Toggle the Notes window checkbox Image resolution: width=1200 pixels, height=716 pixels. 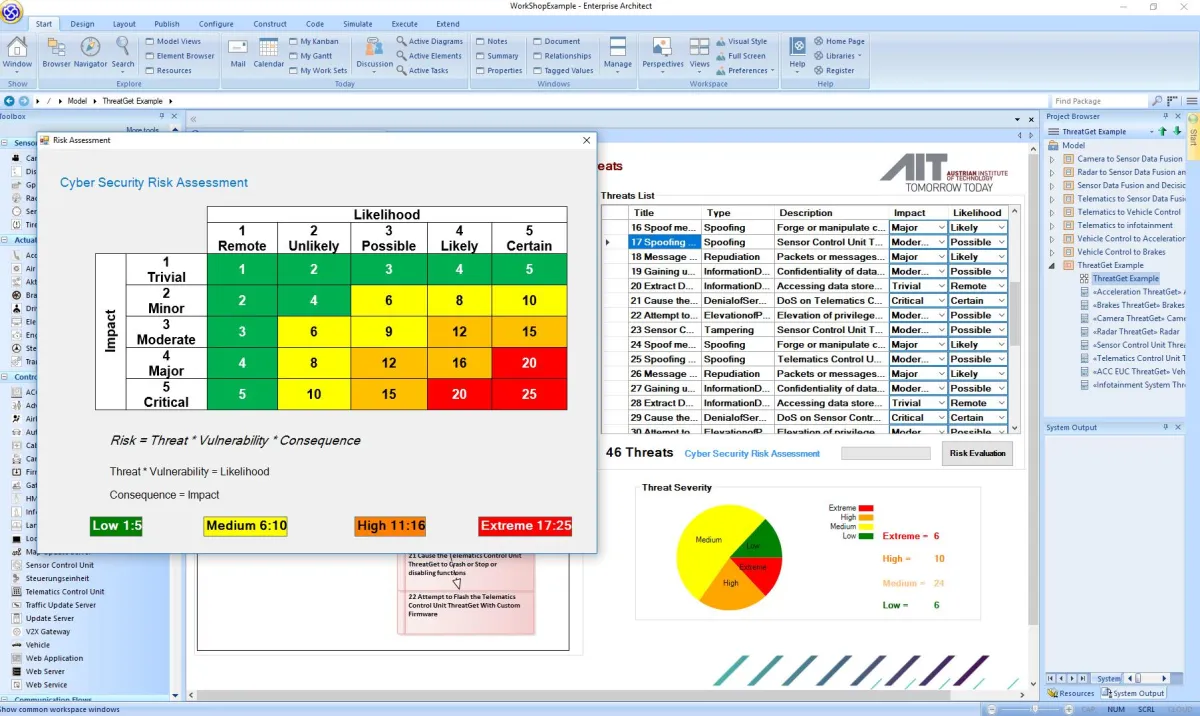pyautogui.click(x=480, y=42)
